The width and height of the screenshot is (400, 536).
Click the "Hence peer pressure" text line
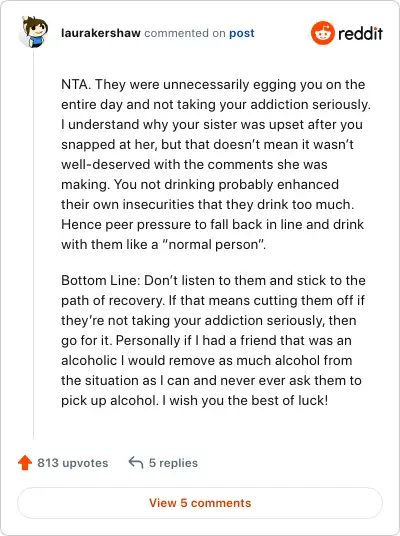(x=212, y=225)
